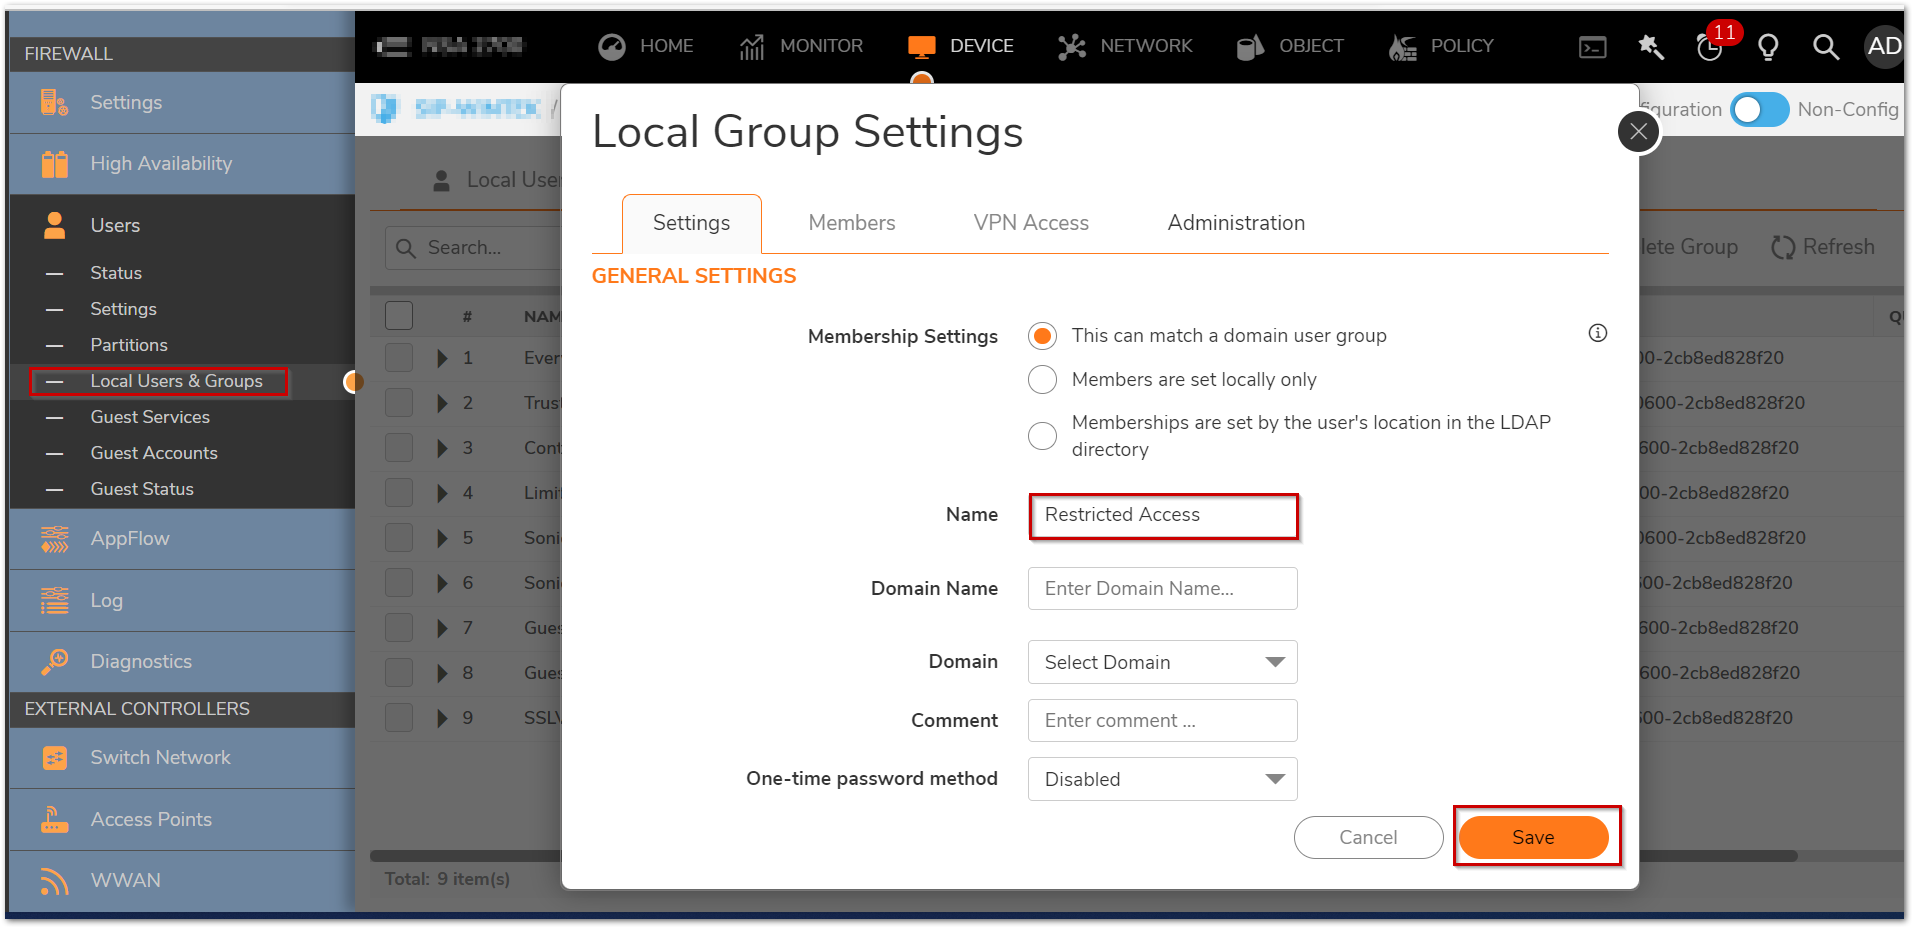Open the One-time password method dropdown
1913x928 pixels.
point(1162,779)
